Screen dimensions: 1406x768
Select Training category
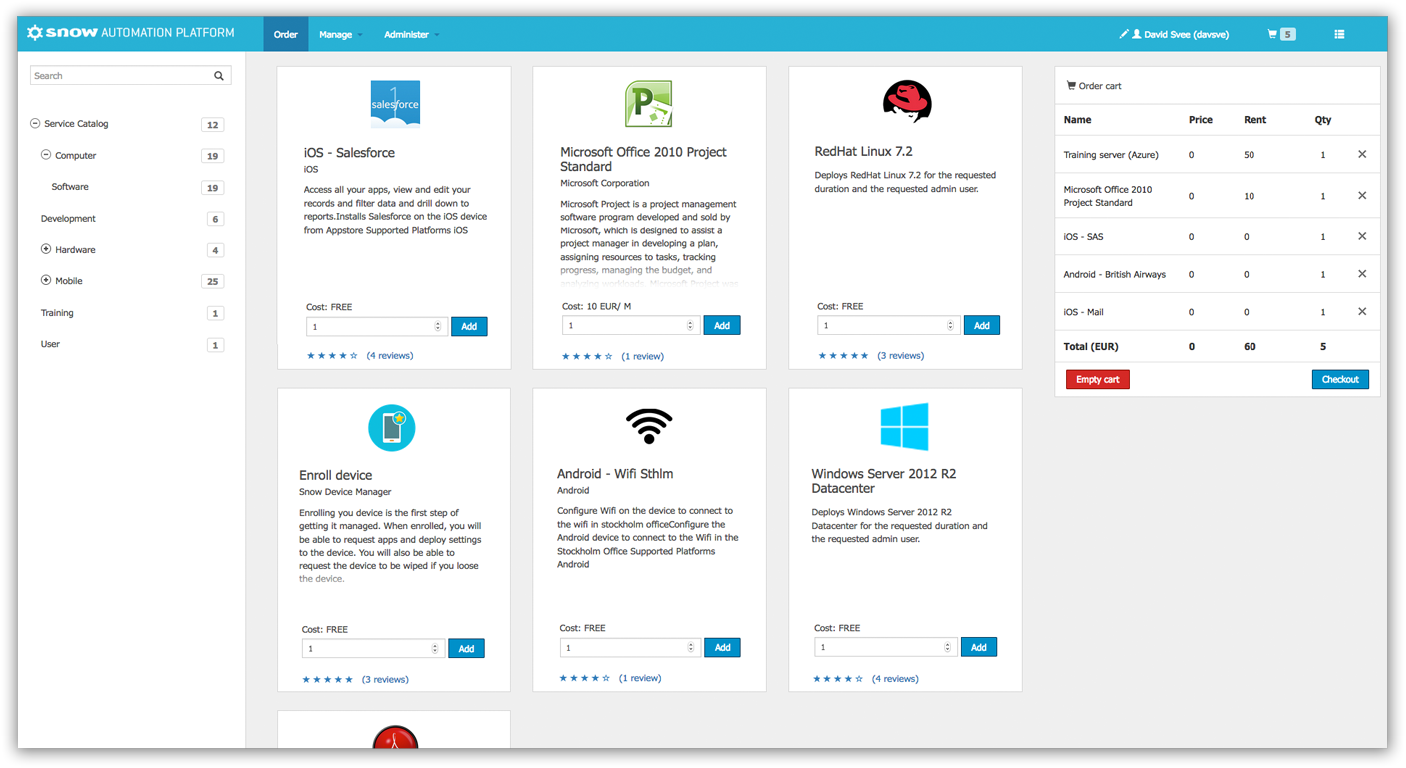[57, 313]
